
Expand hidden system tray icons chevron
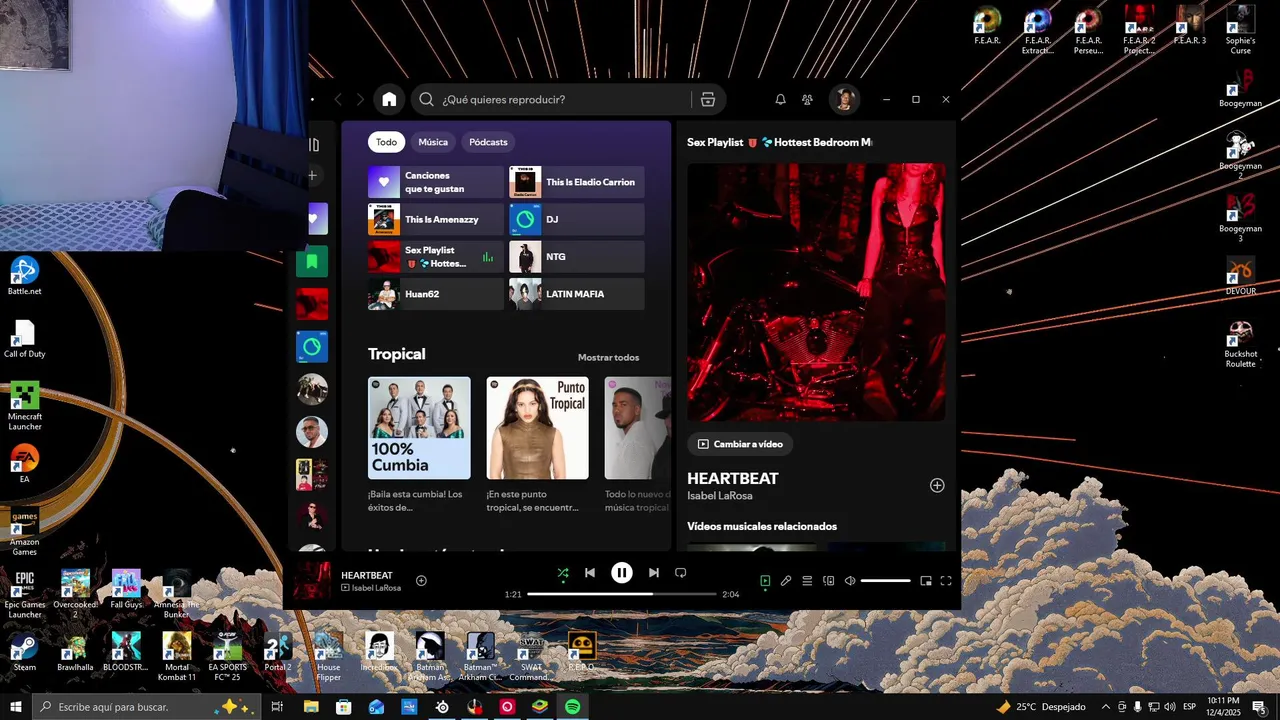coord(1106,707)
